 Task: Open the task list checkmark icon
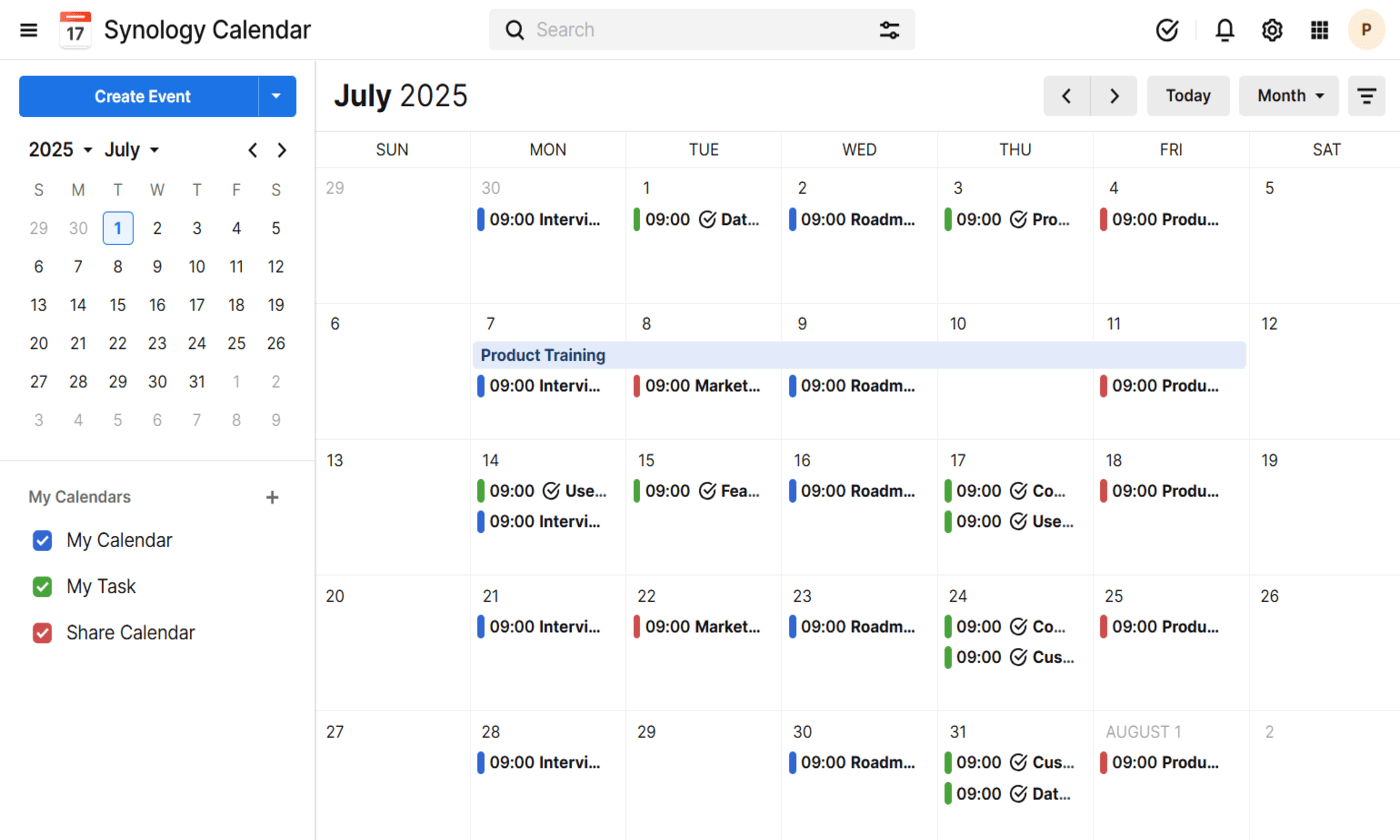[x=1166, y=30]
